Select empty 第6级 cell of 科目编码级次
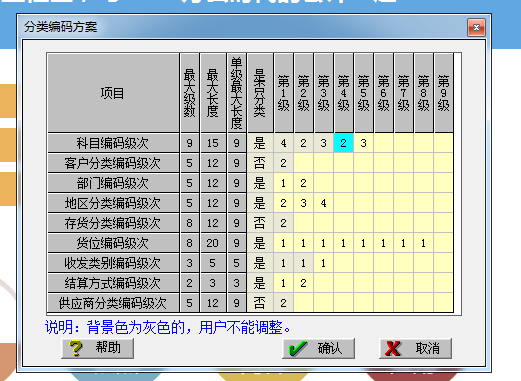 coord(383,143)
